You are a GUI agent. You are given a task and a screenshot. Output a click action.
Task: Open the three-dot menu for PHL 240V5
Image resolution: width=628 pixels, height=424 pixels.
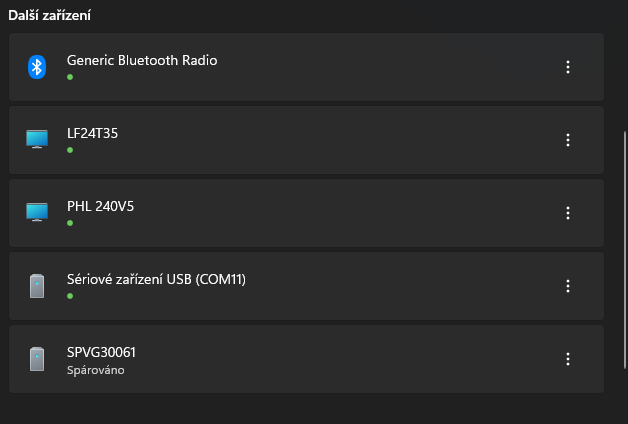(568, 213)
